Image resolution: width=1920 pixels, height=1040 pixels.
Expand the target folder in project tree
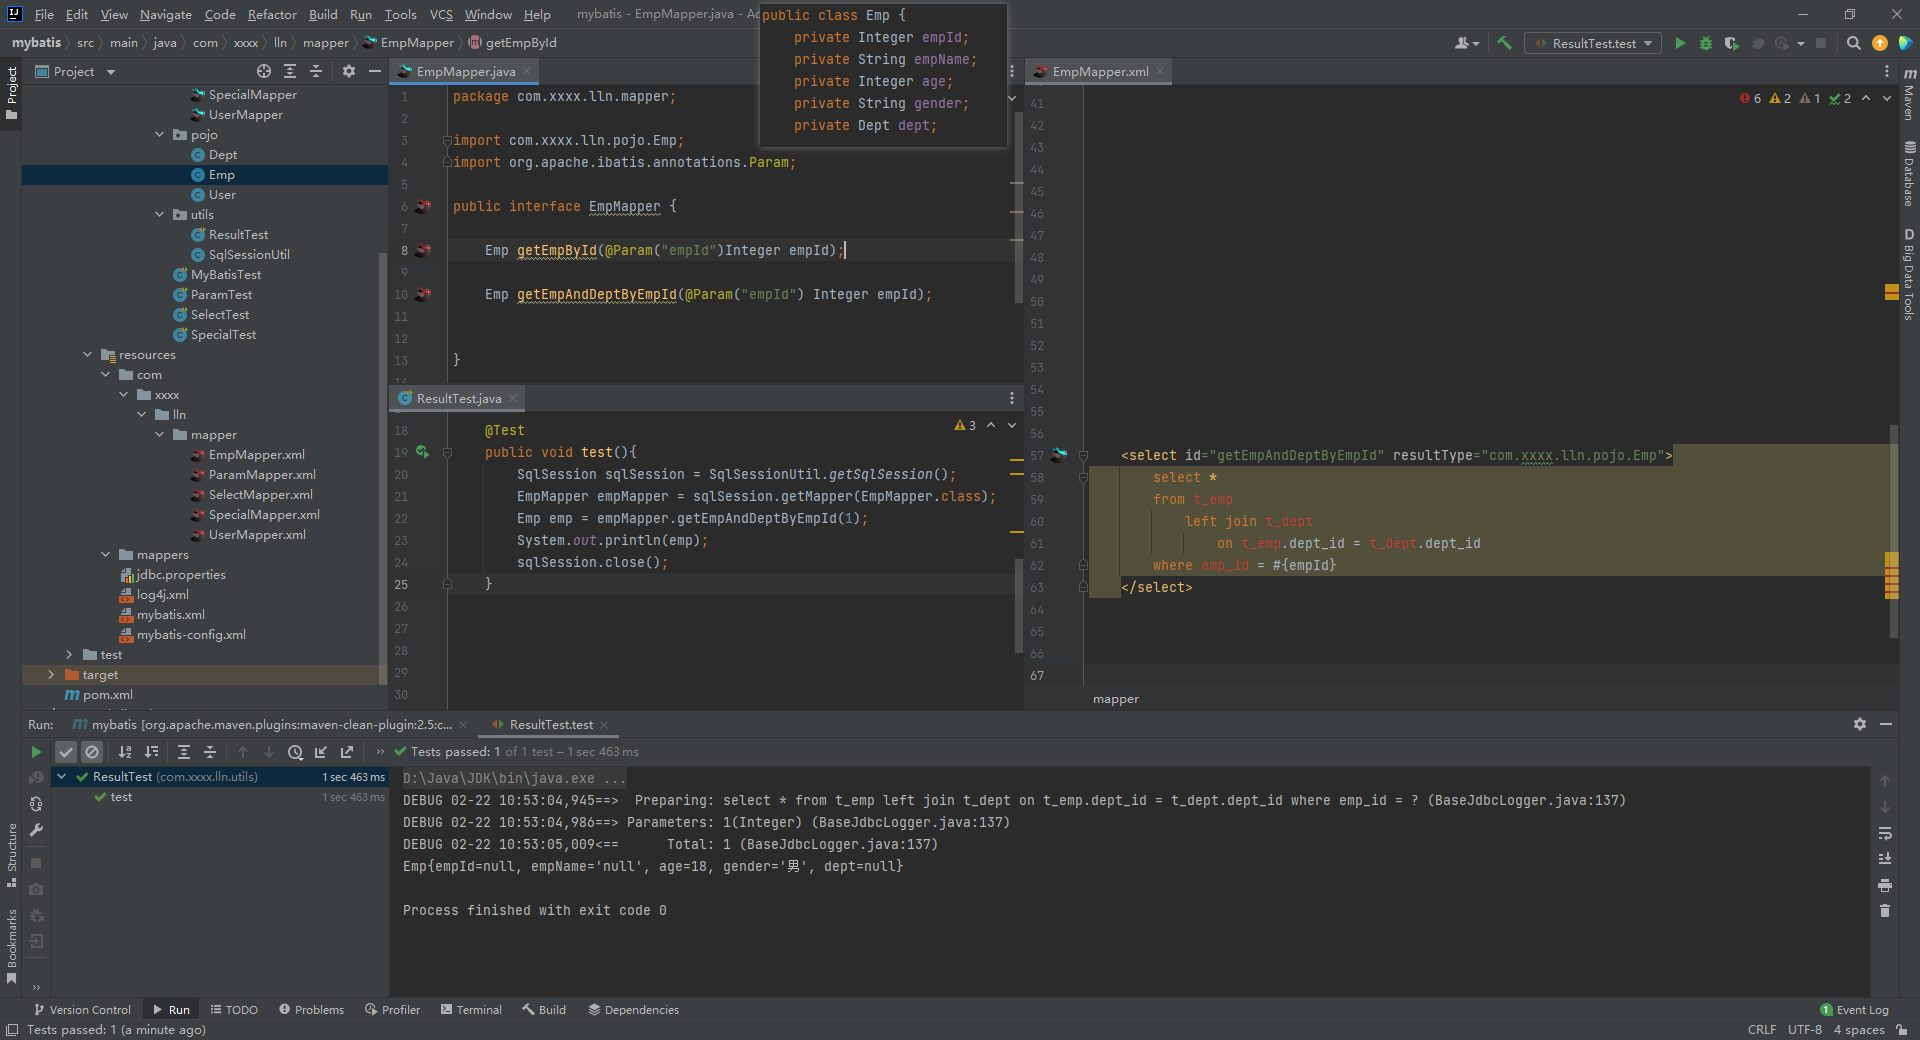click(51, 675)
